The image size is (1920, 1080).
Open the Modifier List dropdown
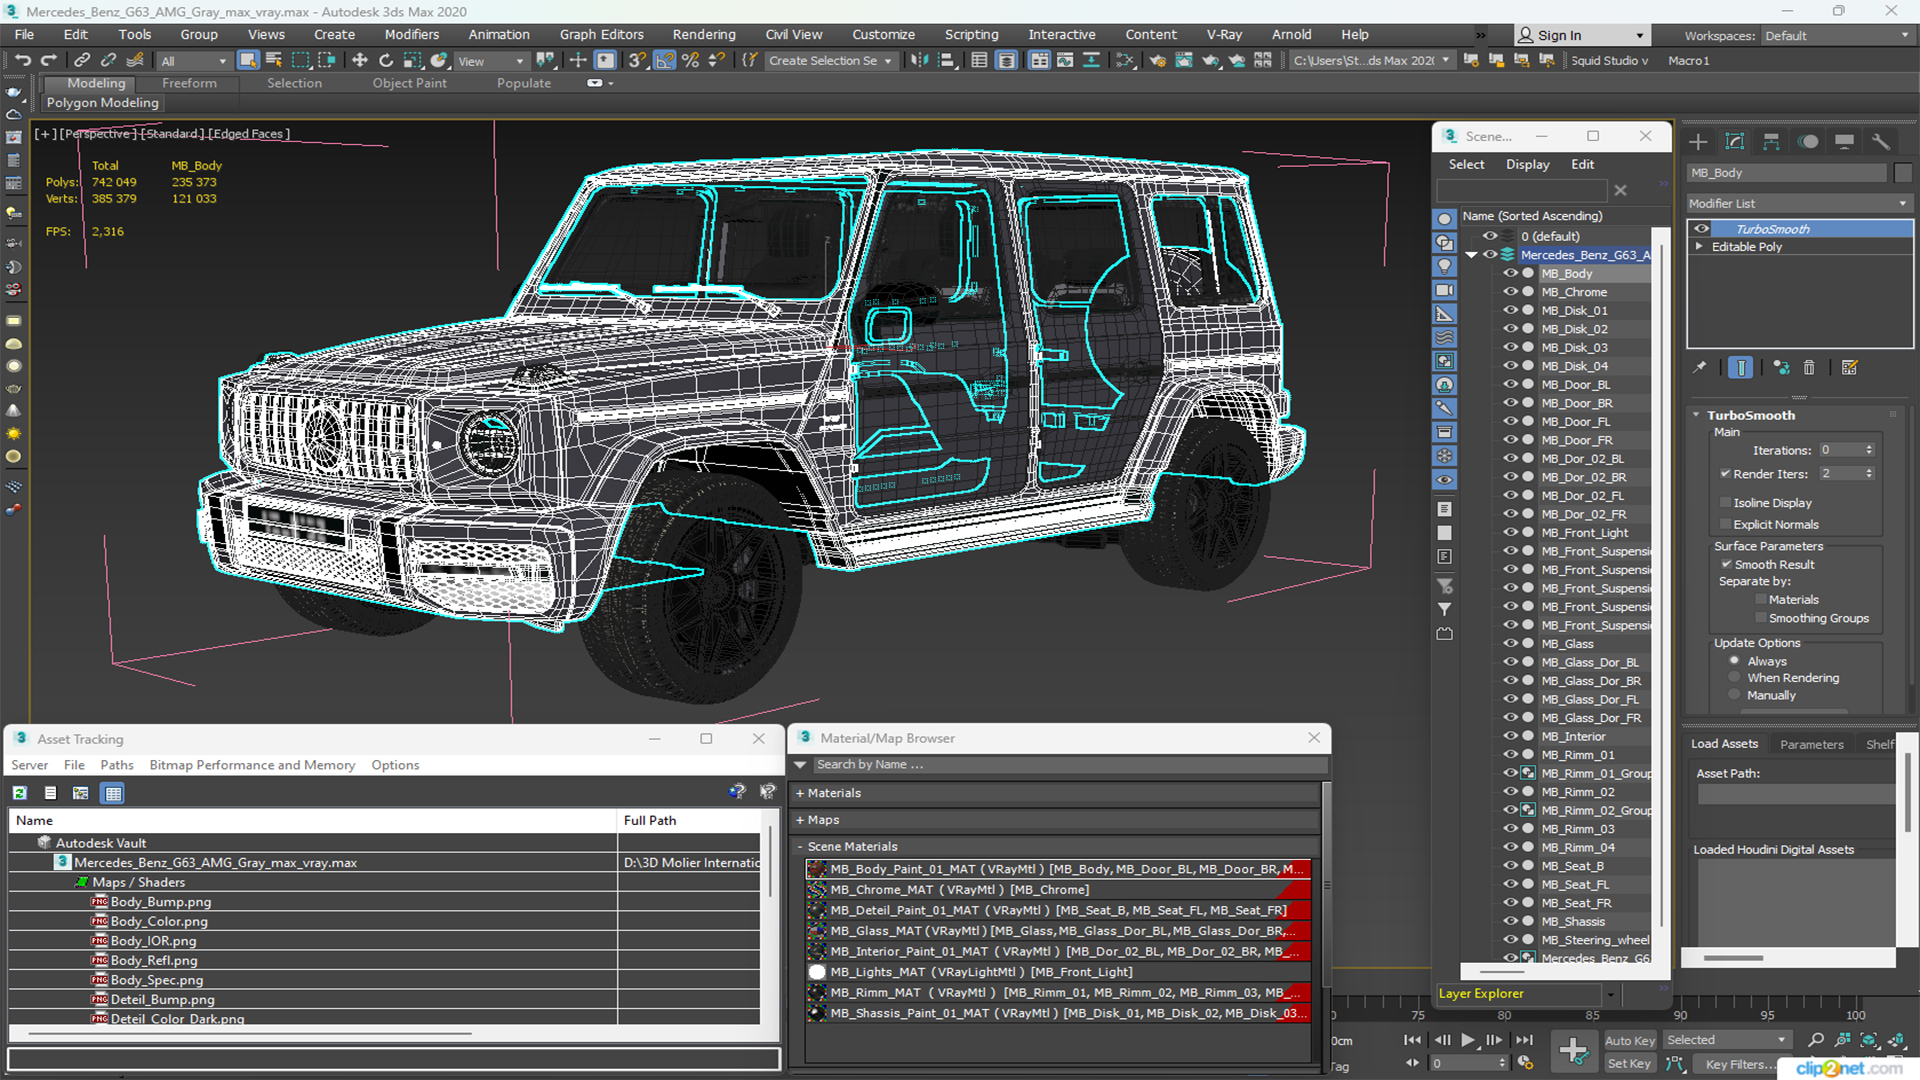click(1799, 204)
